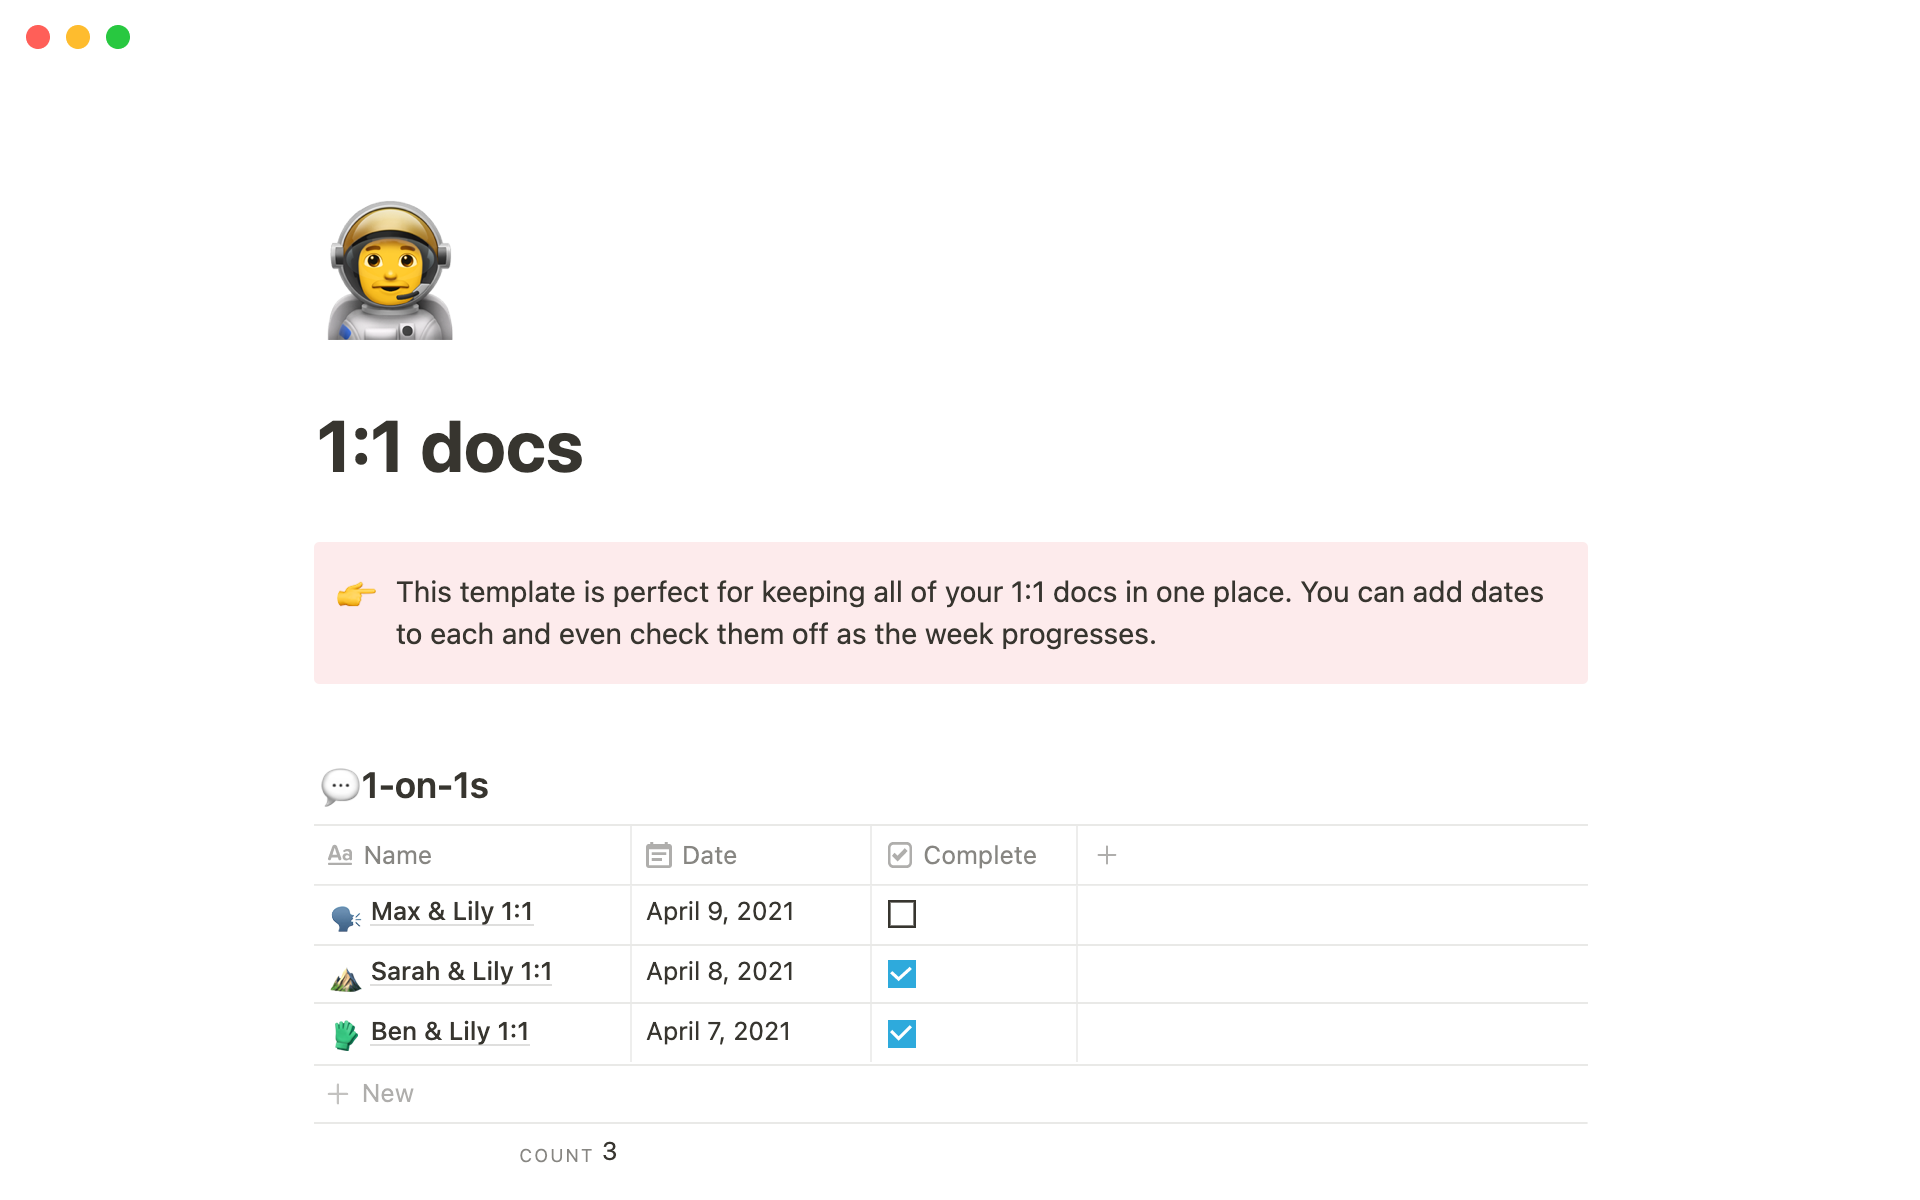Click the 1:1 docs page title
Image resolution: width=1920 pixels, height=1200 pixels.
(x=450, y=447)
